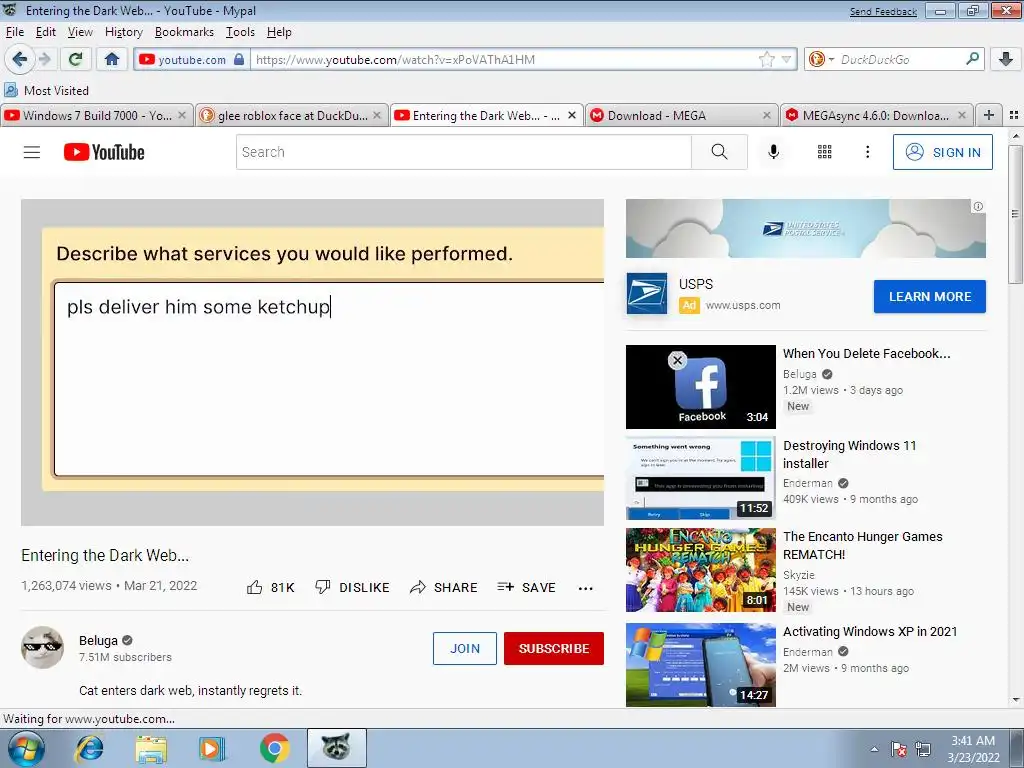
Task: Open the www.usps.com ad link
Action: [x=743, y=305]
